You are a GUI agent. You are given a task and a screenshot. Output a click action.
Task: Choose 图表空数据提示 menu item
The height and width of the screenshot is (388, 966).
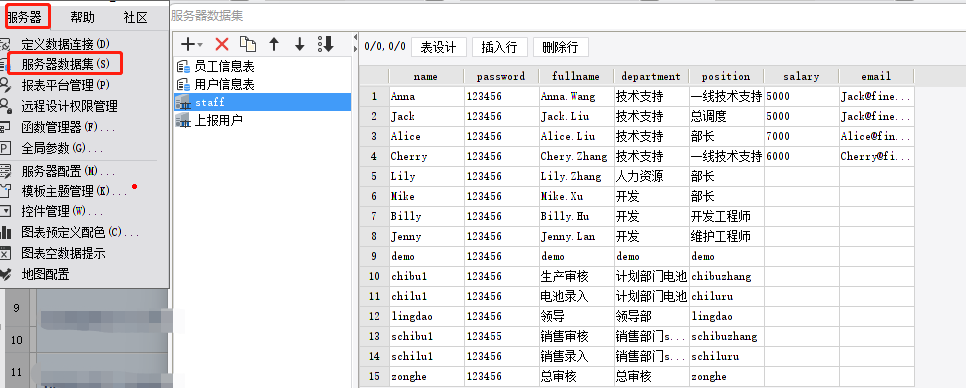point(63,253)
